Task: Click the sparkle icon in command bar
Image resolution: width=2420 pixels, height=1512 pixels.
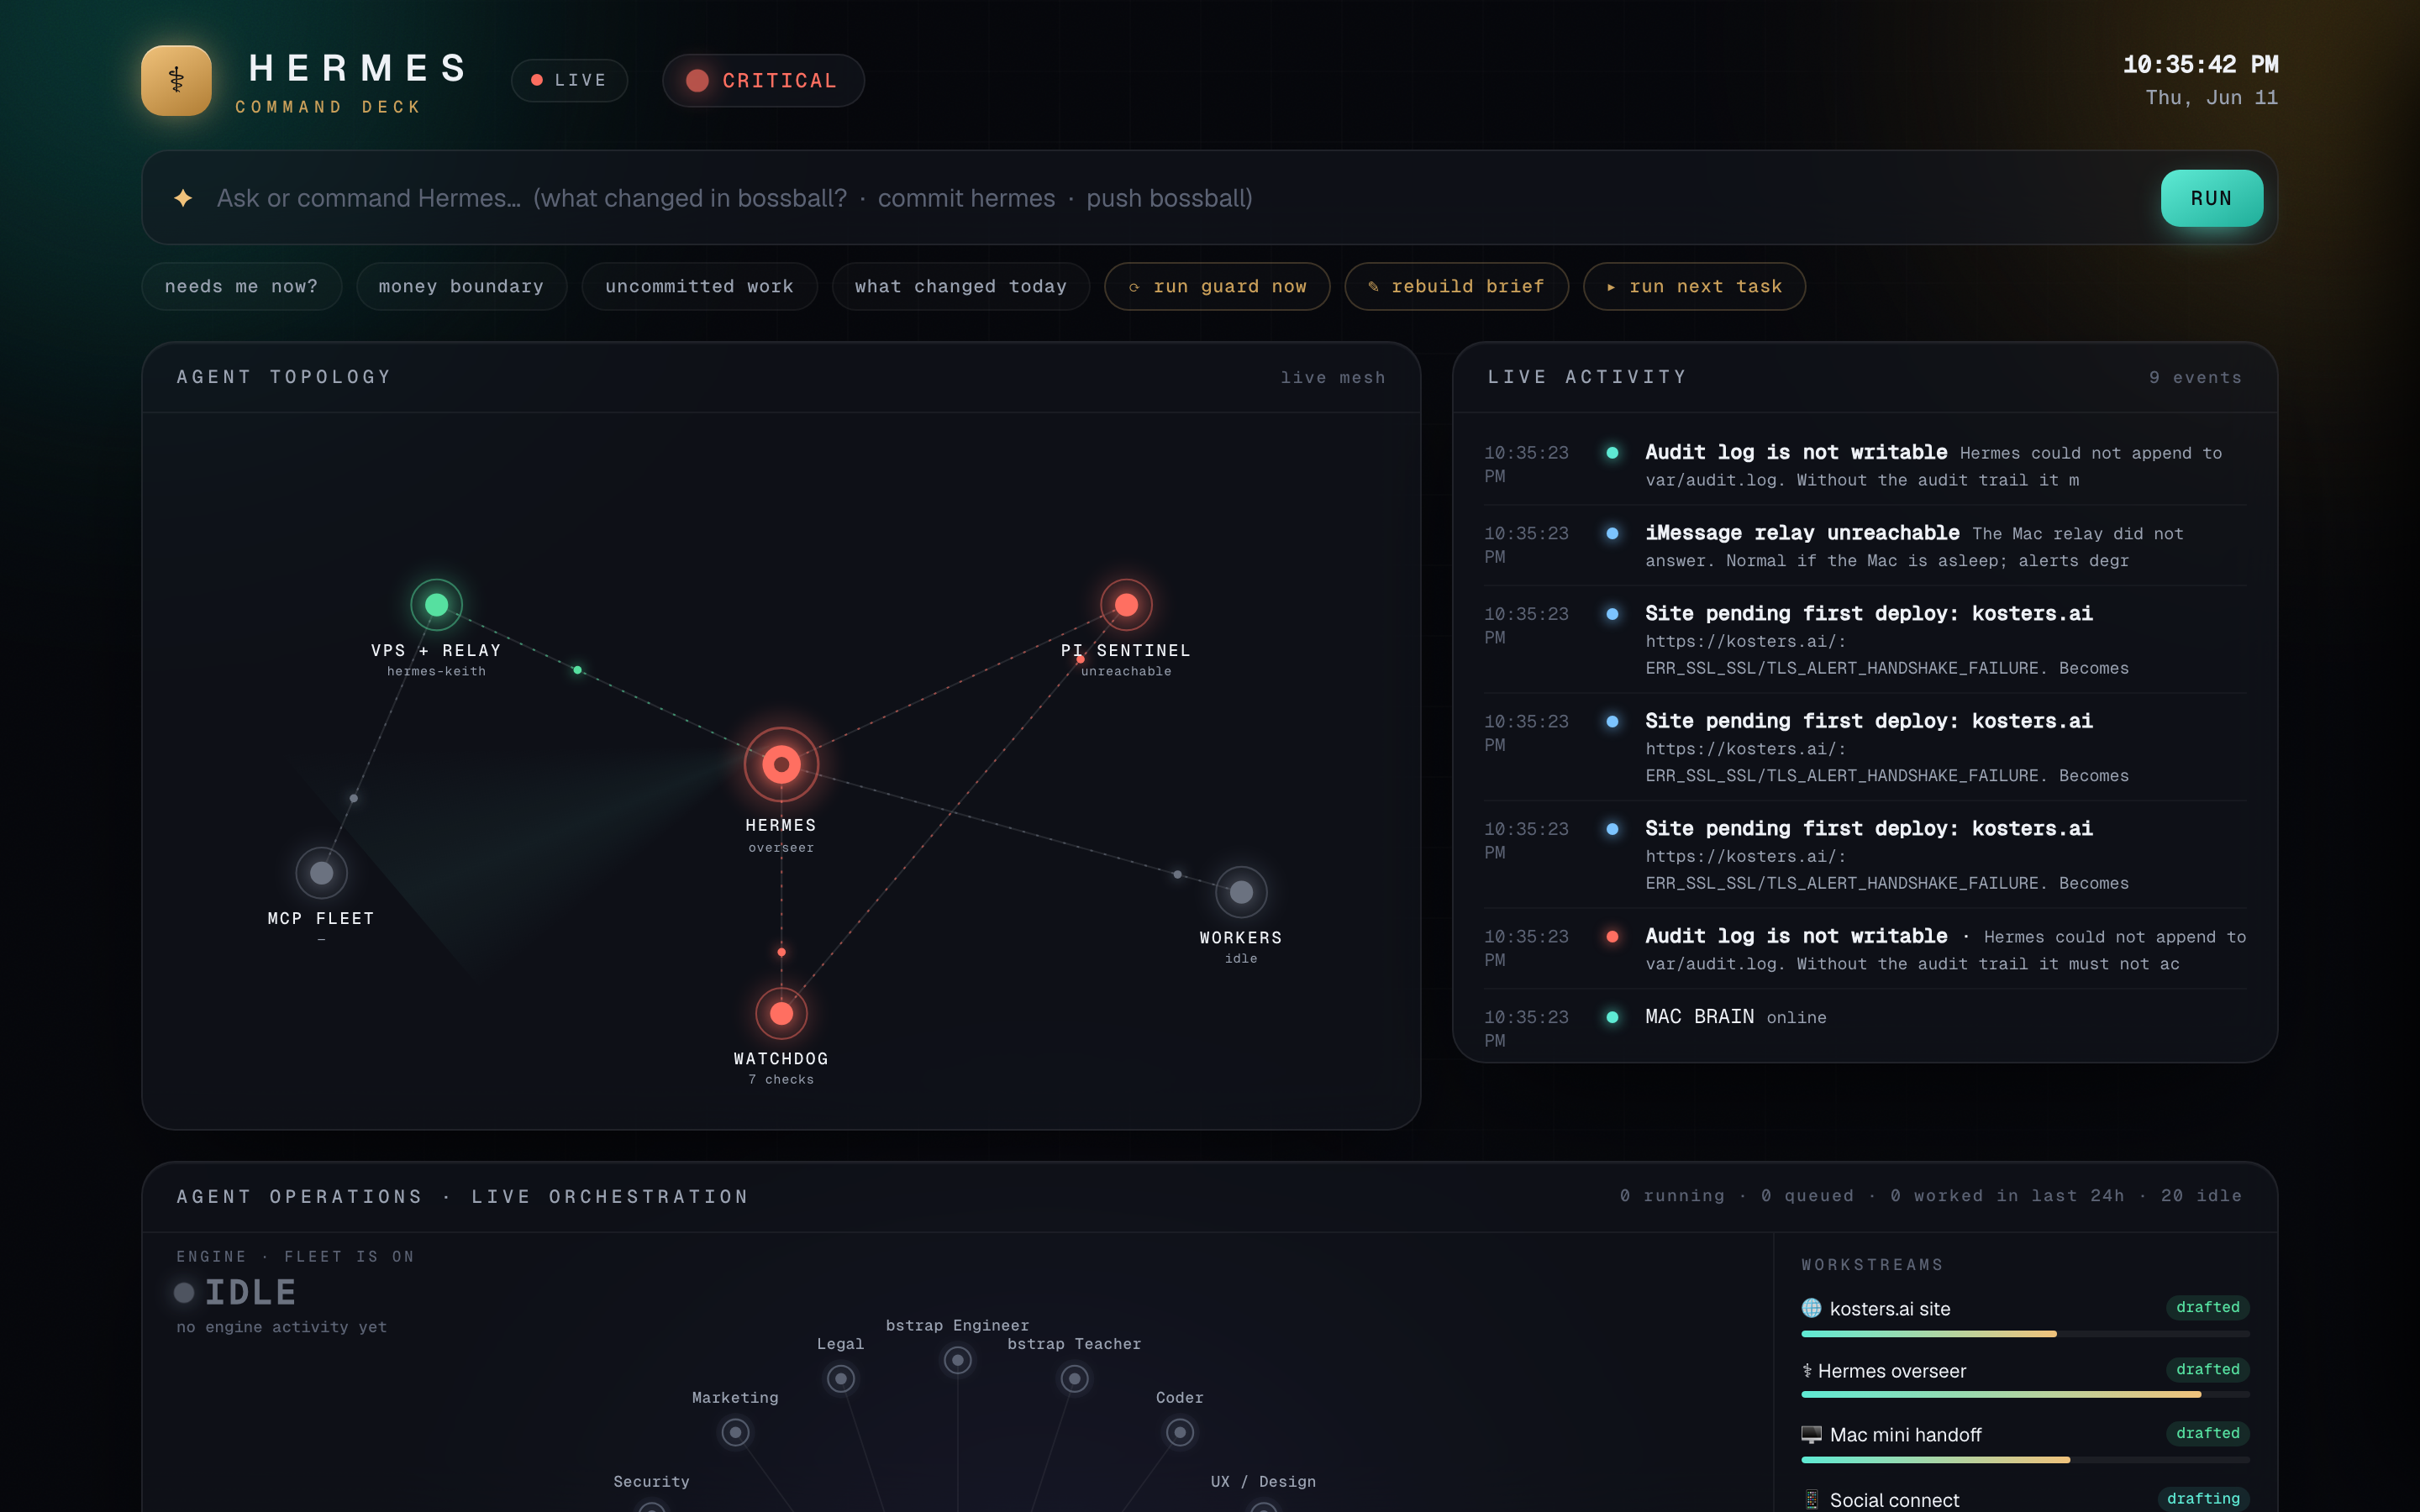Action: point(183,198)
